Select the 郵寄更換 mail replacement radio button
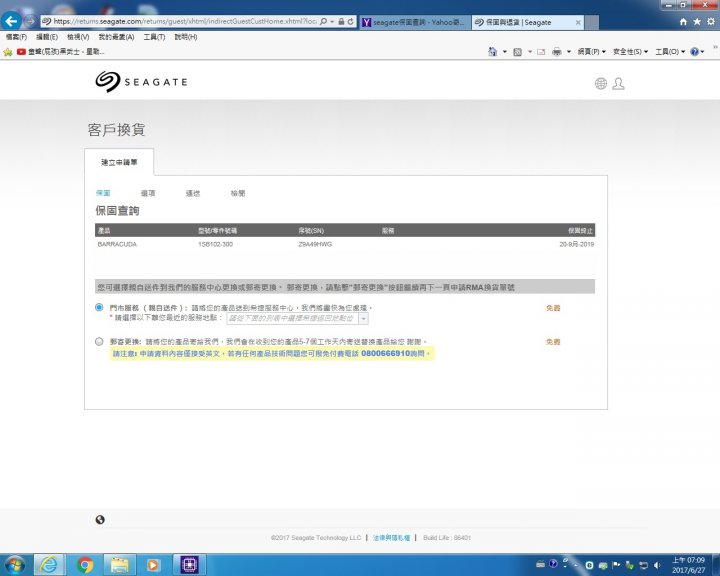720x576 pixels. pos(99,341)
